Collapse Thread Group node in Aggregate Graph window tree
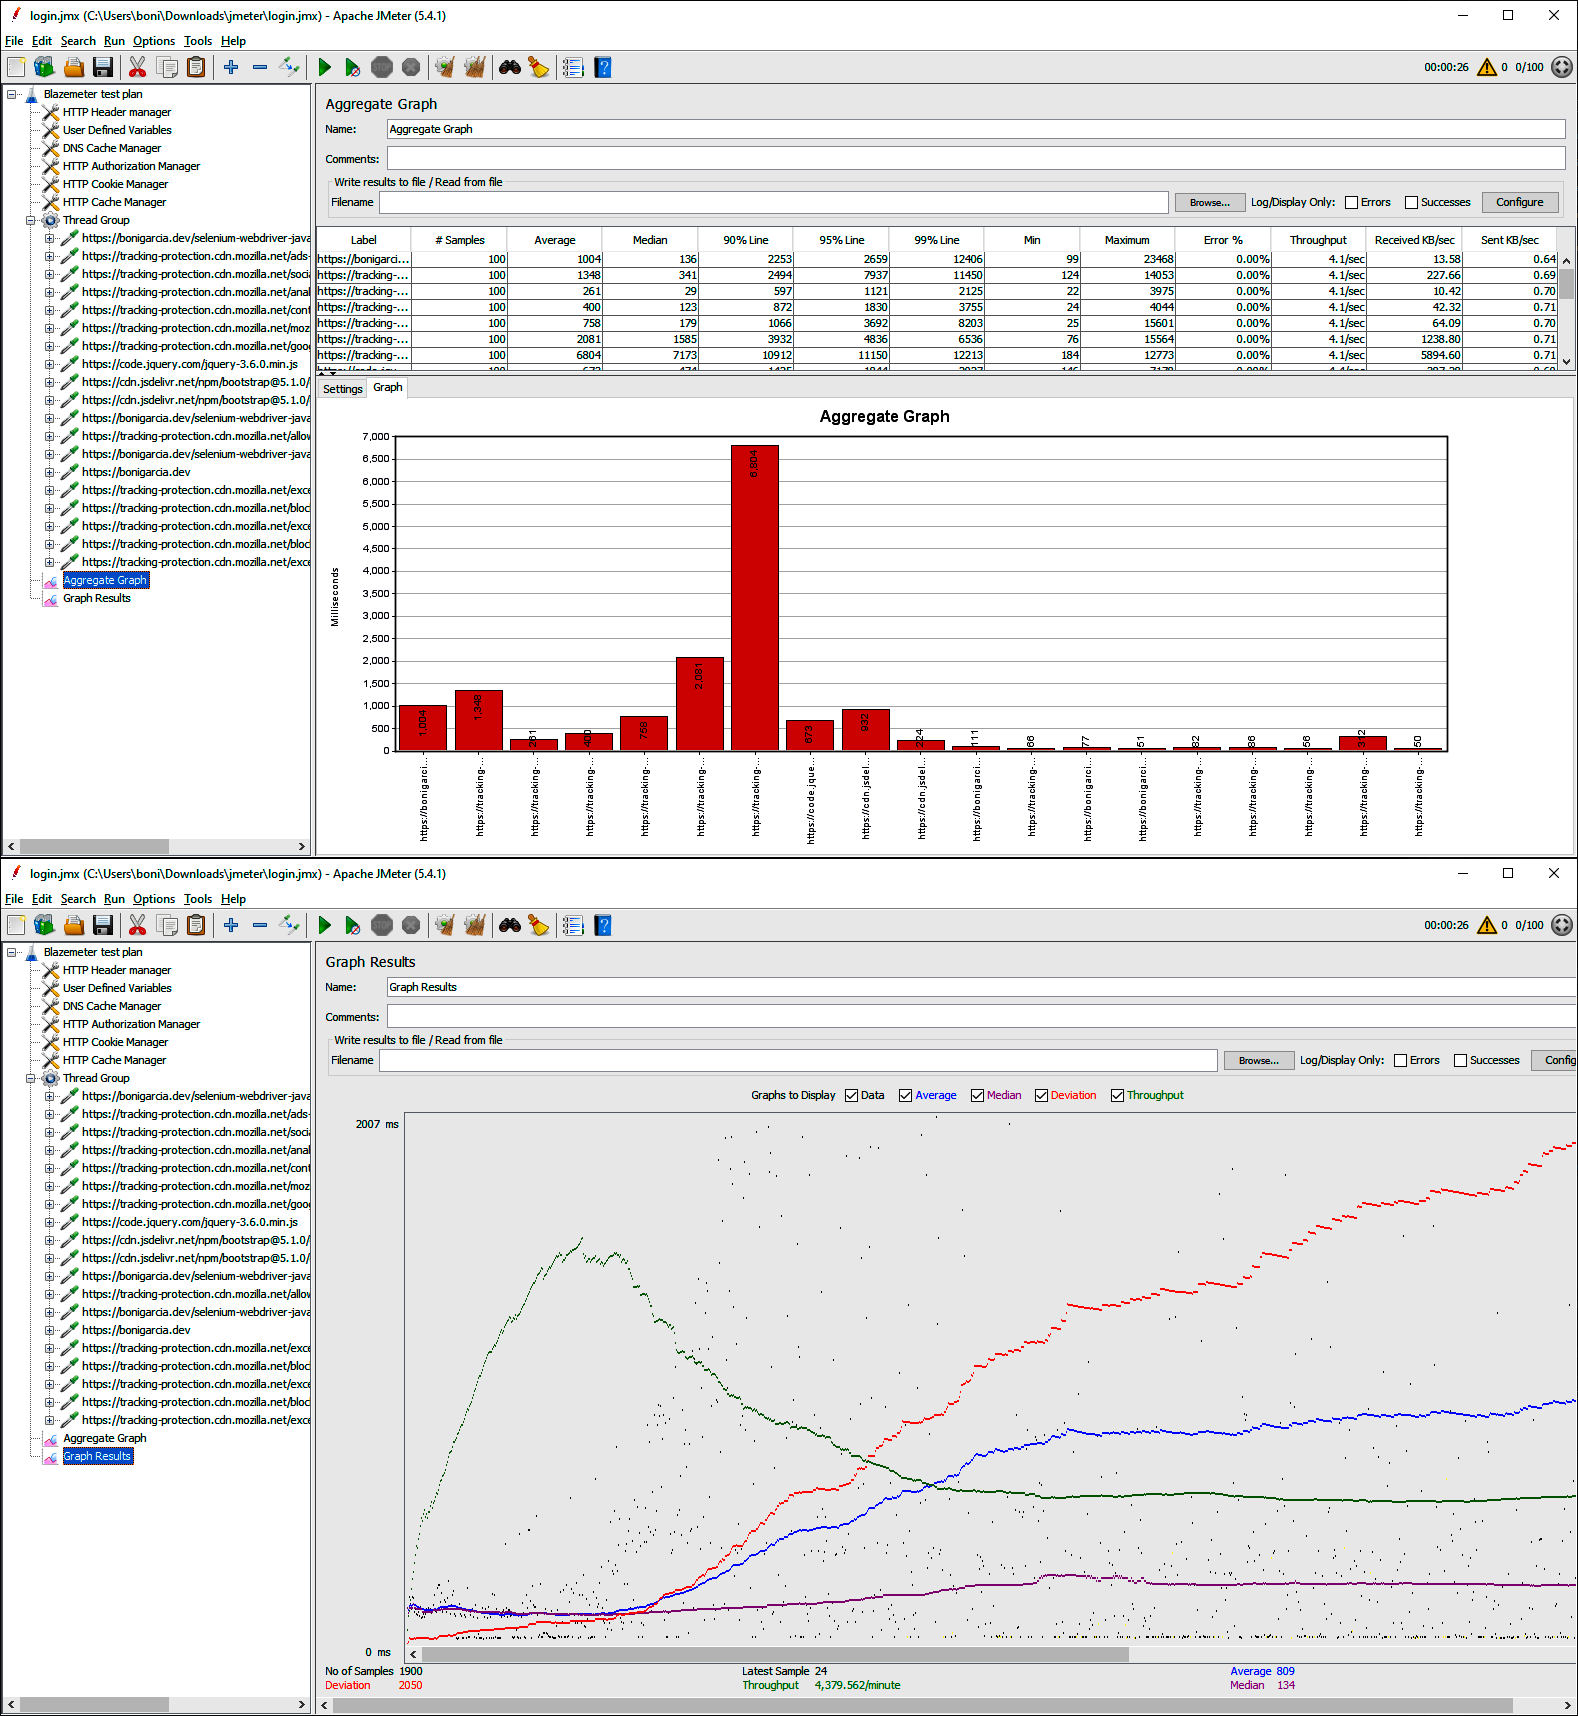 [x=31, y=220]
